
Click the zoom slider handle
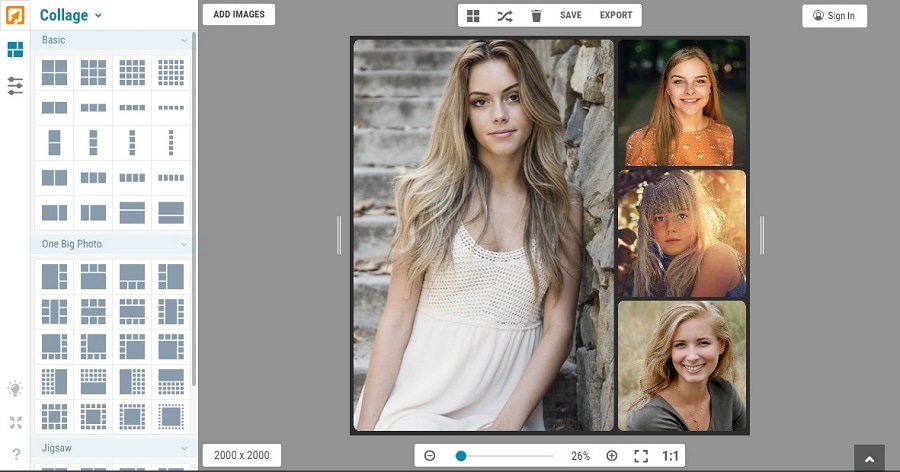461,456
